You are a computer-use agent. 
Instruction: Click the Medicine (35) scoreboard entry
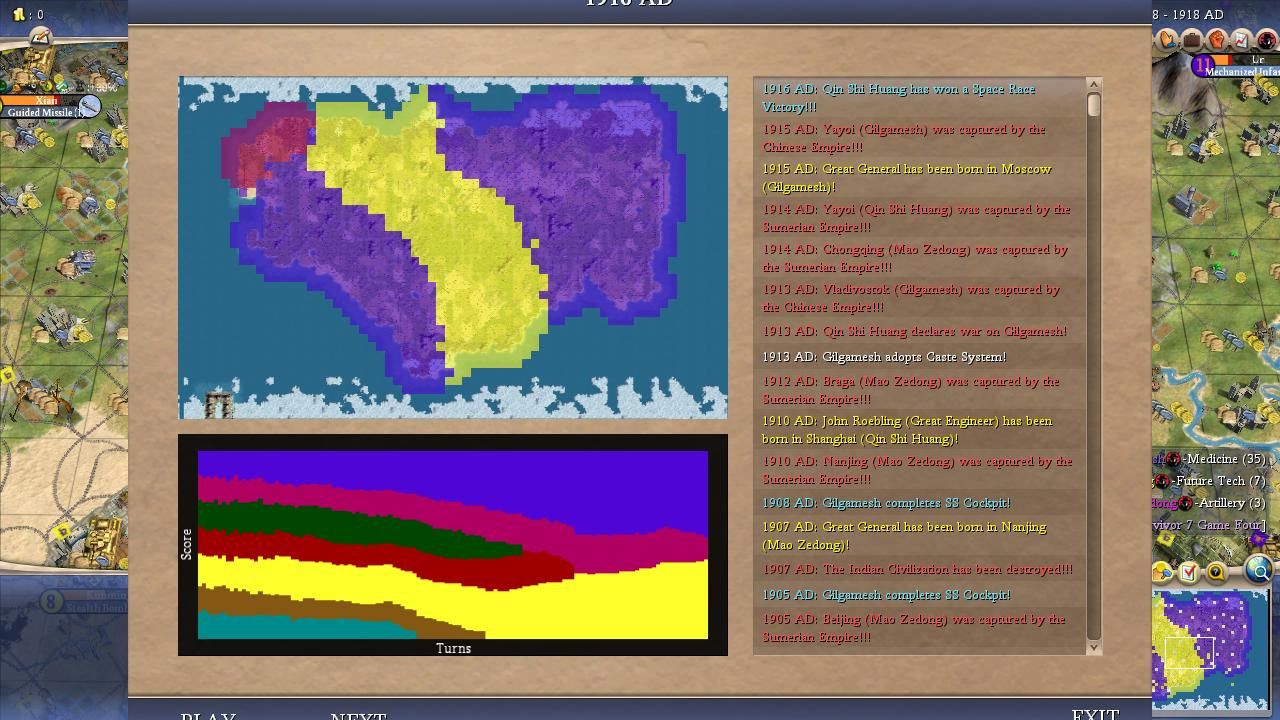click(1224, 459)
